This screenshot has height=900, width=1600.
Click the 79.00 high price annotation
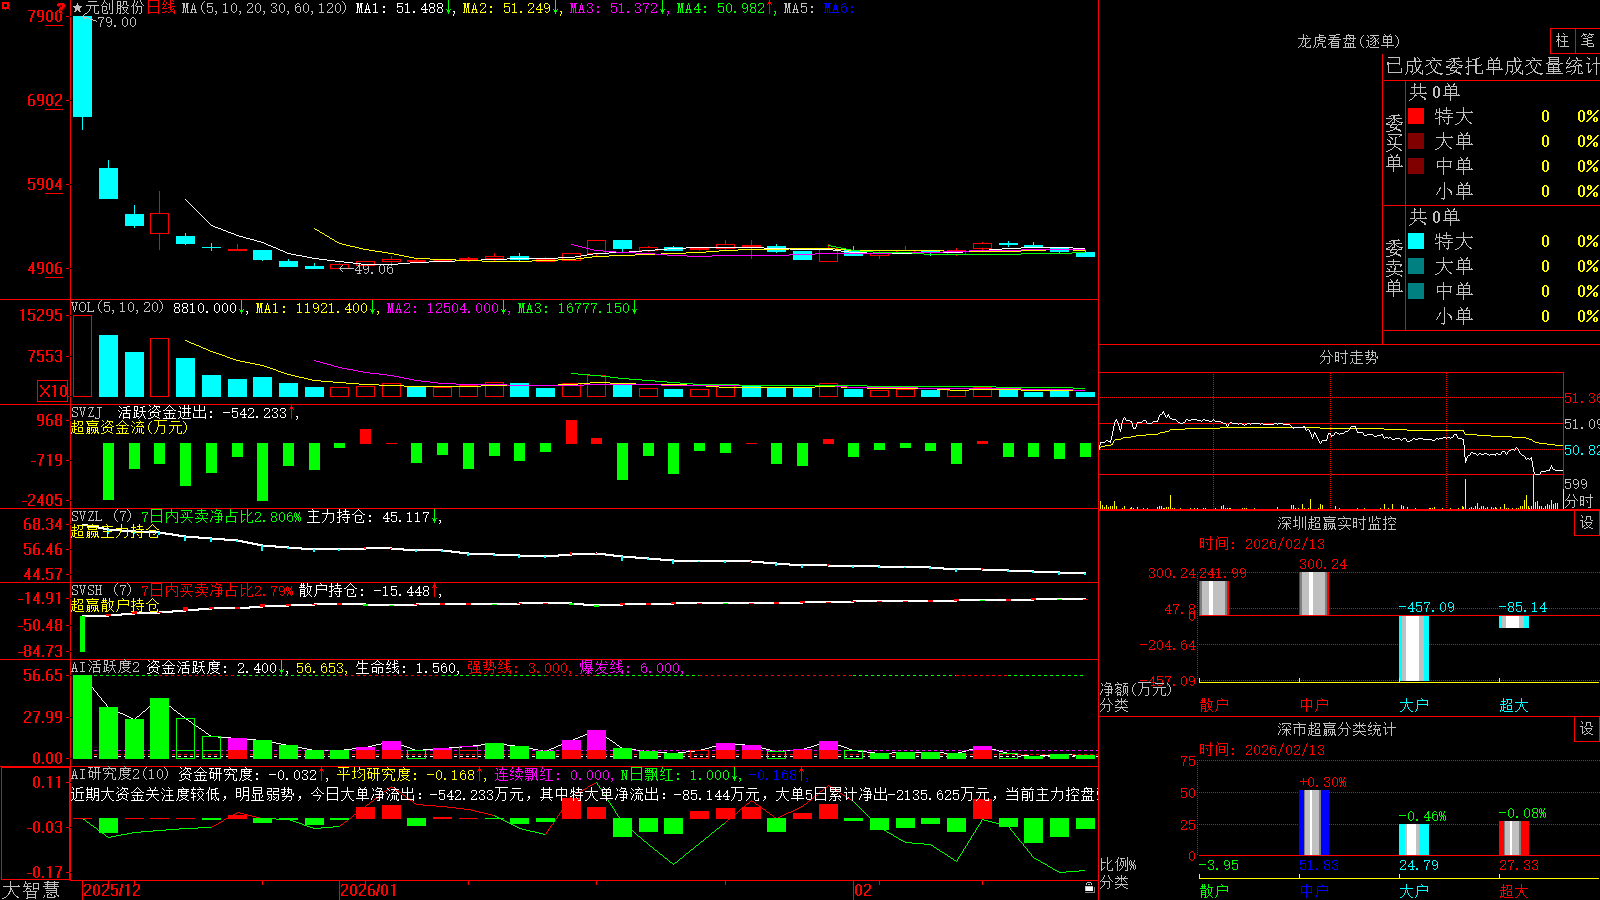point(116,22)
